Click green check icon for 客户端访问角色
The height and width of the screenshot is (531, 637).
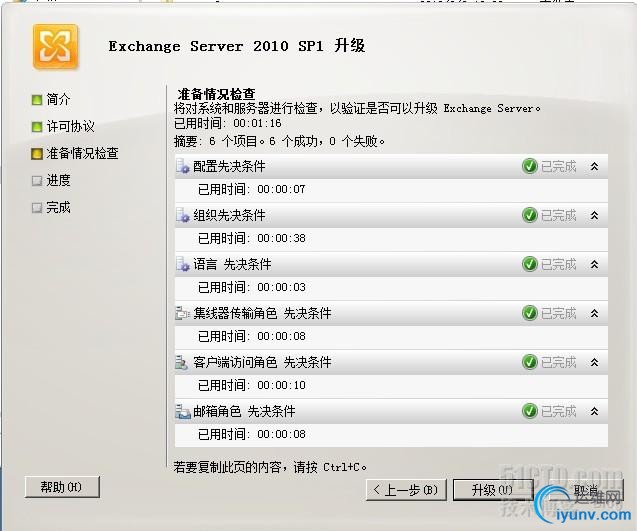[x=530, y=362]
